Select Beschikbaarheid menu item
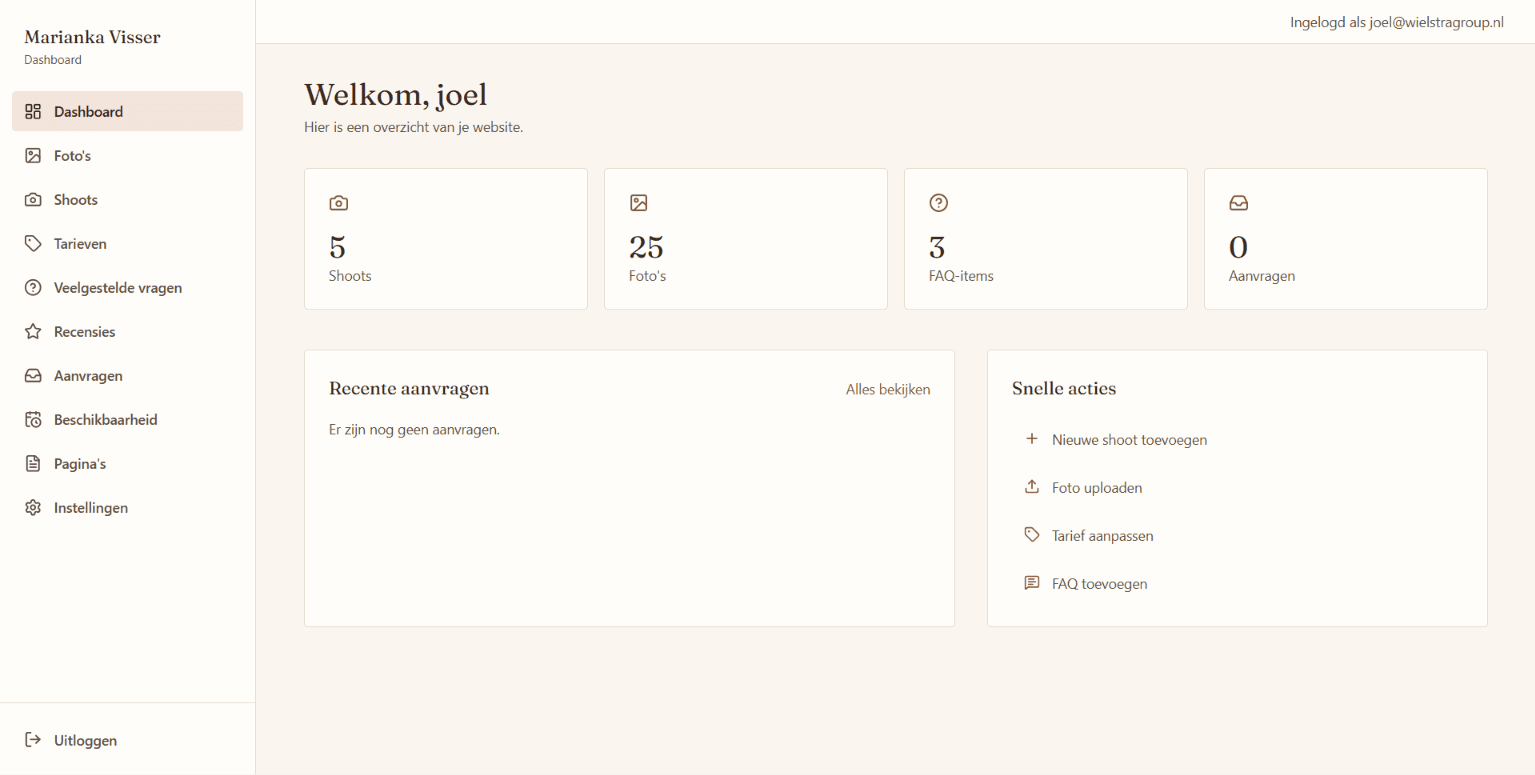The height and width of the screenshot is (775, 1535). click(127, 420)
